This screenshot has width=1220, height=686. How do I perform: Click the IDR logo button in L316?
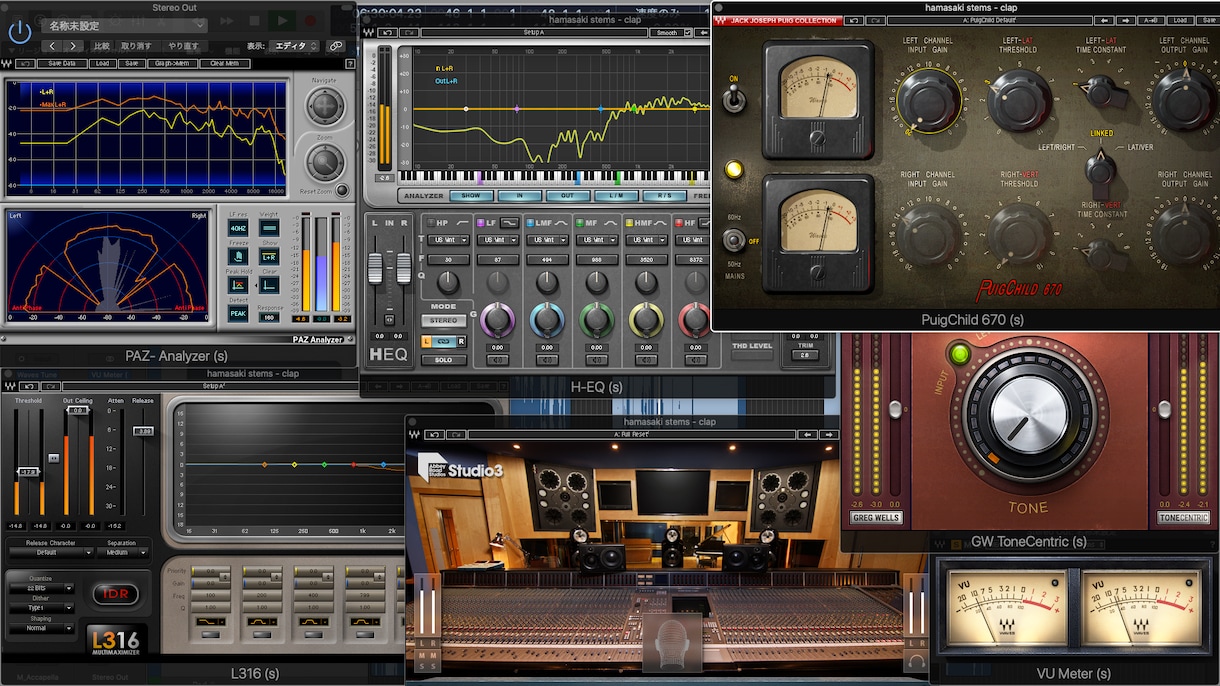coord(115,594)
